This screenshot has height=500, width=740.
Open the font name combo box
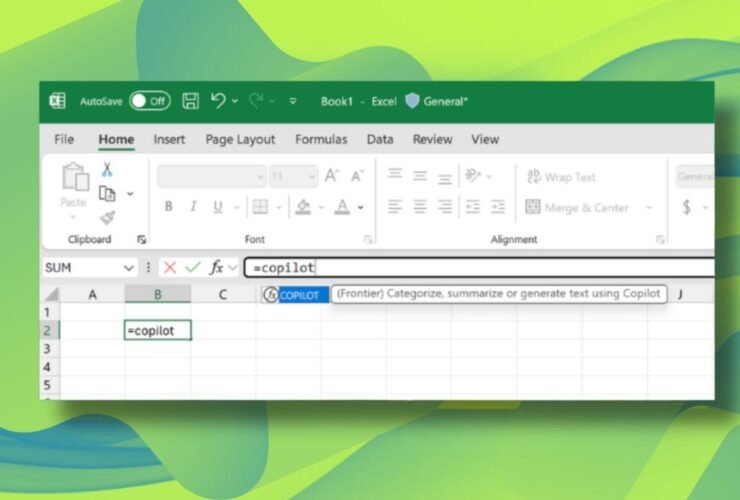point(212,177)
